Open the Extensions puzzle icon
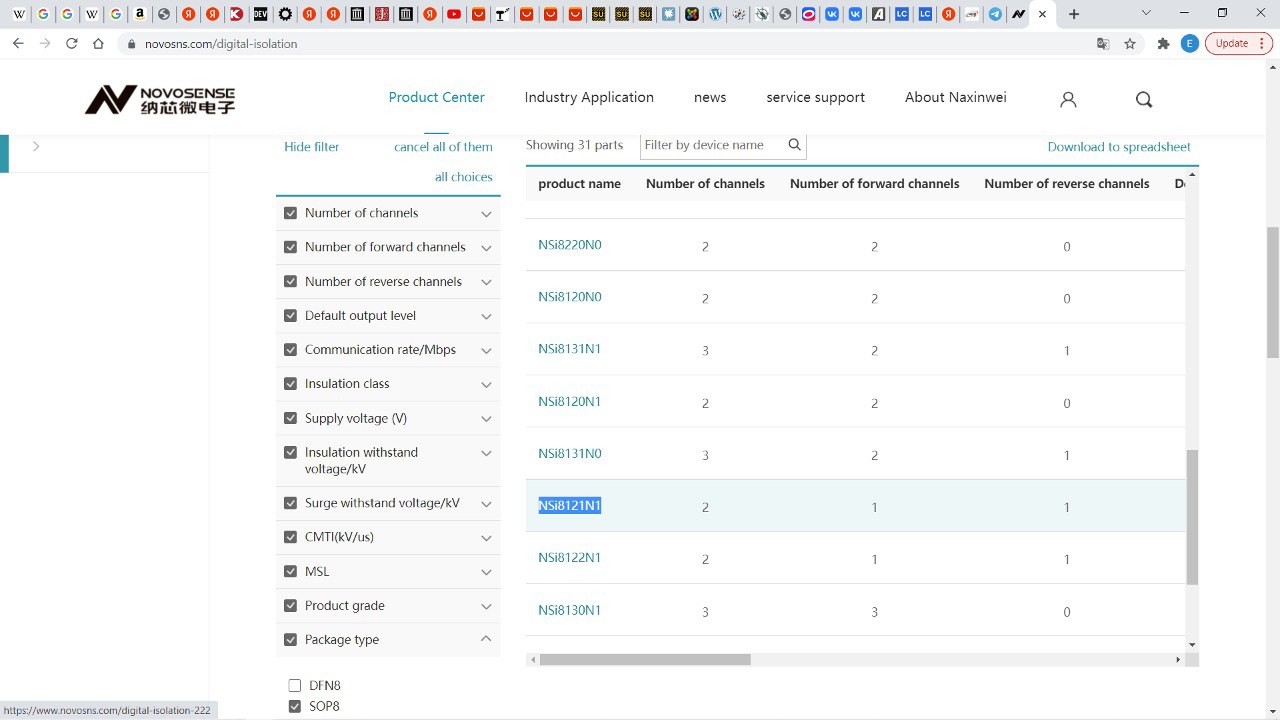1280x720 pixels. (x=1163, y=43)
